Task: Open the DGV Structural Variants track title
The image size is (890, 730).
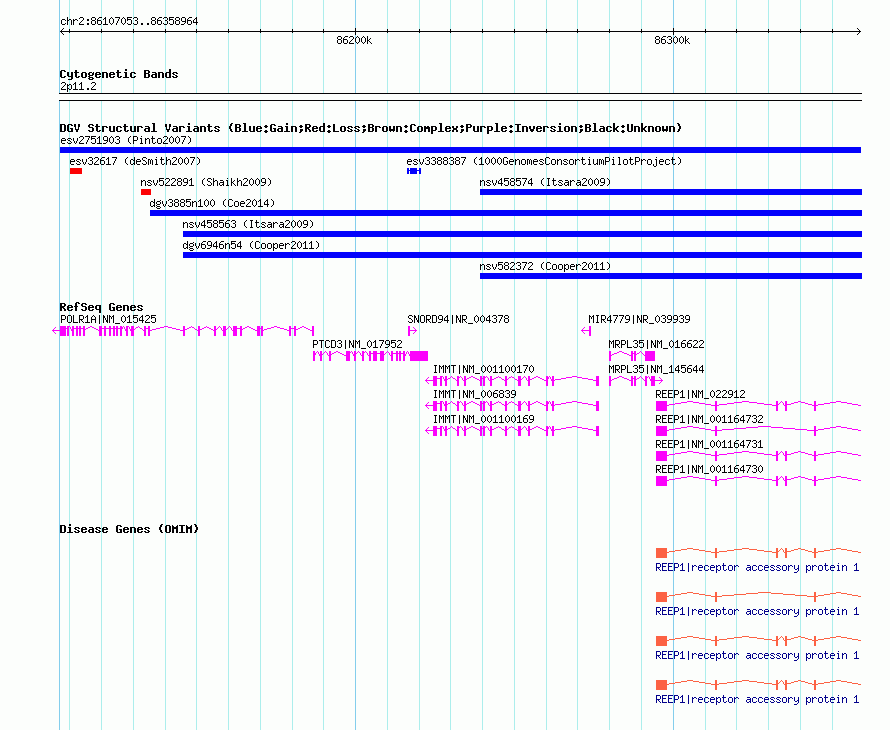Action: click(371, 128)
